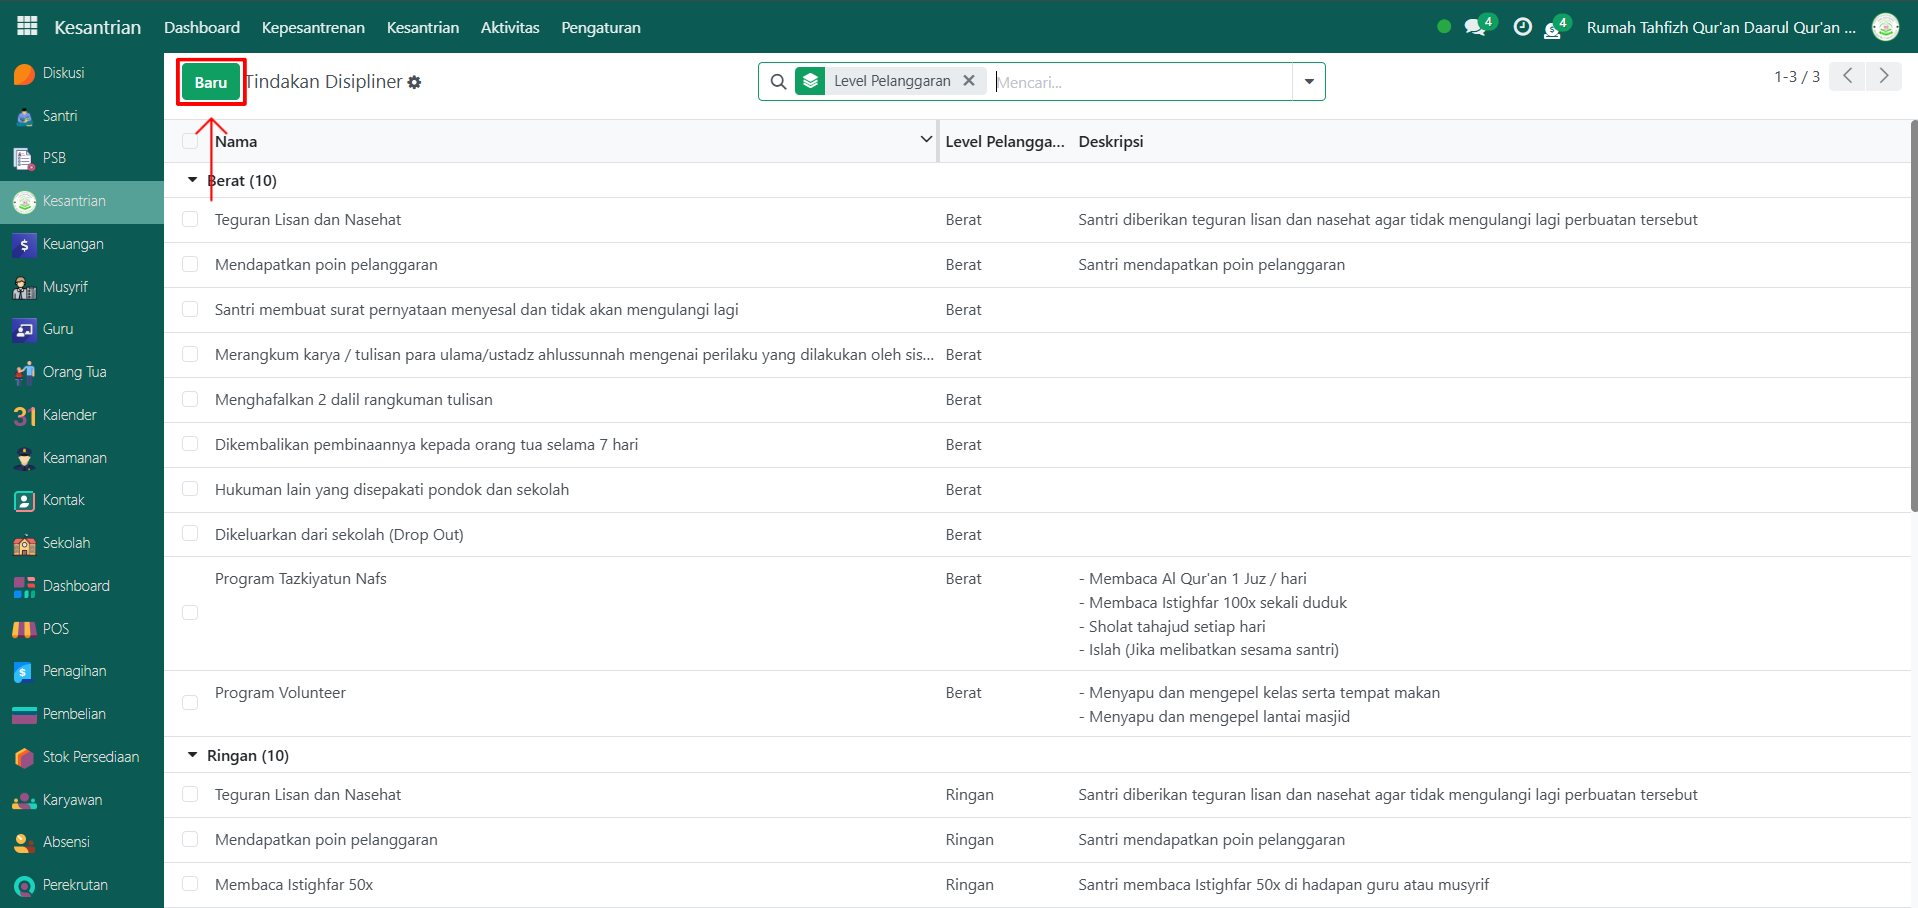The width and height of the screenshot is (1918, 908).
Task: Tick the checkbox for Program Volunteer
Action: tap(190, 703)
